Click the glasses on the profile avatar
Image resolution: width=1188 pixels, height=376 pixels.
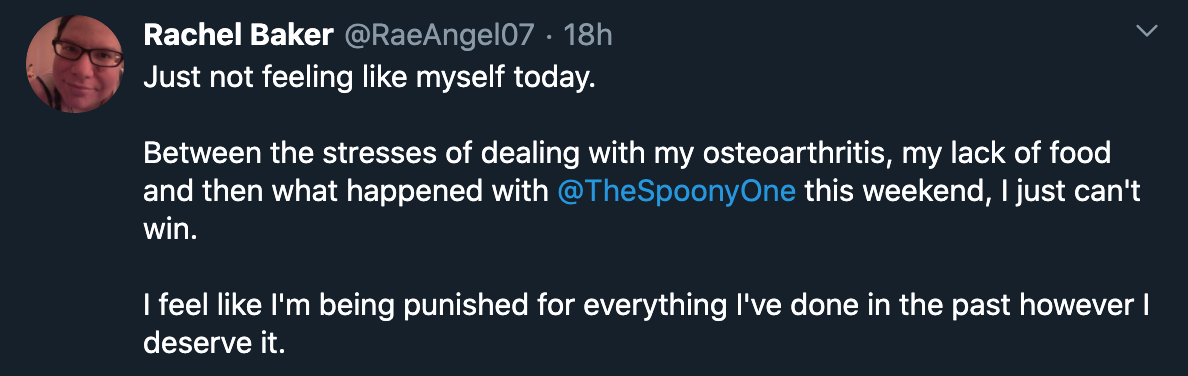pos(88,52)
